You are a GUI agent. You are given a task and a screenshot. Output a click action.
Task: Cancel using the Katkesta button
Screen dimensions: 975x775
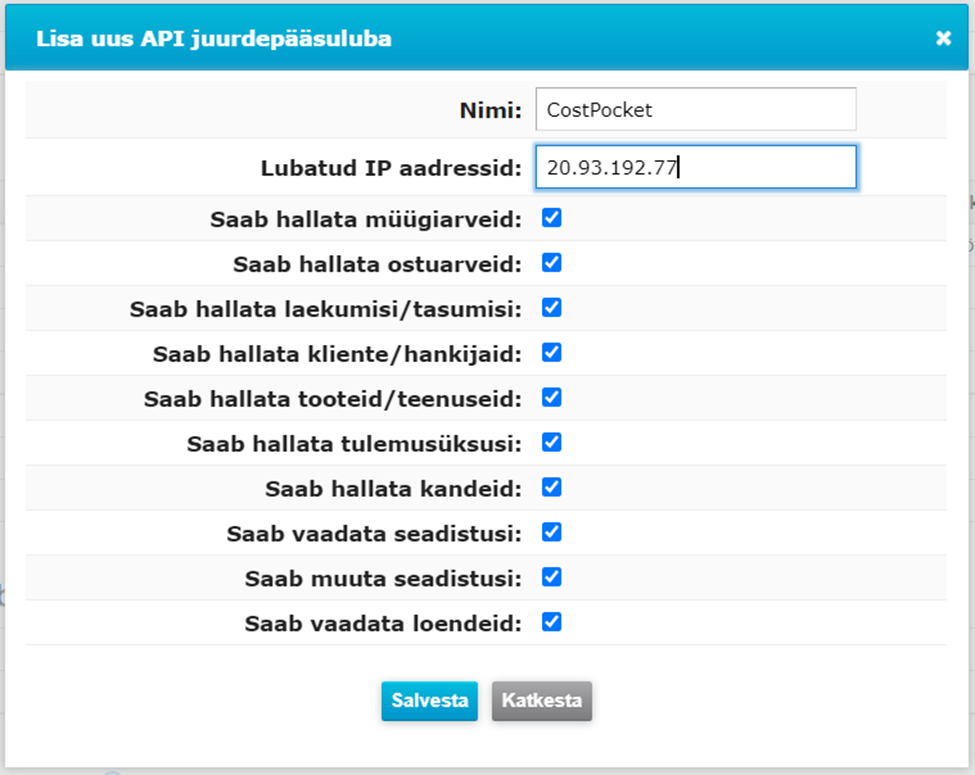542,701
